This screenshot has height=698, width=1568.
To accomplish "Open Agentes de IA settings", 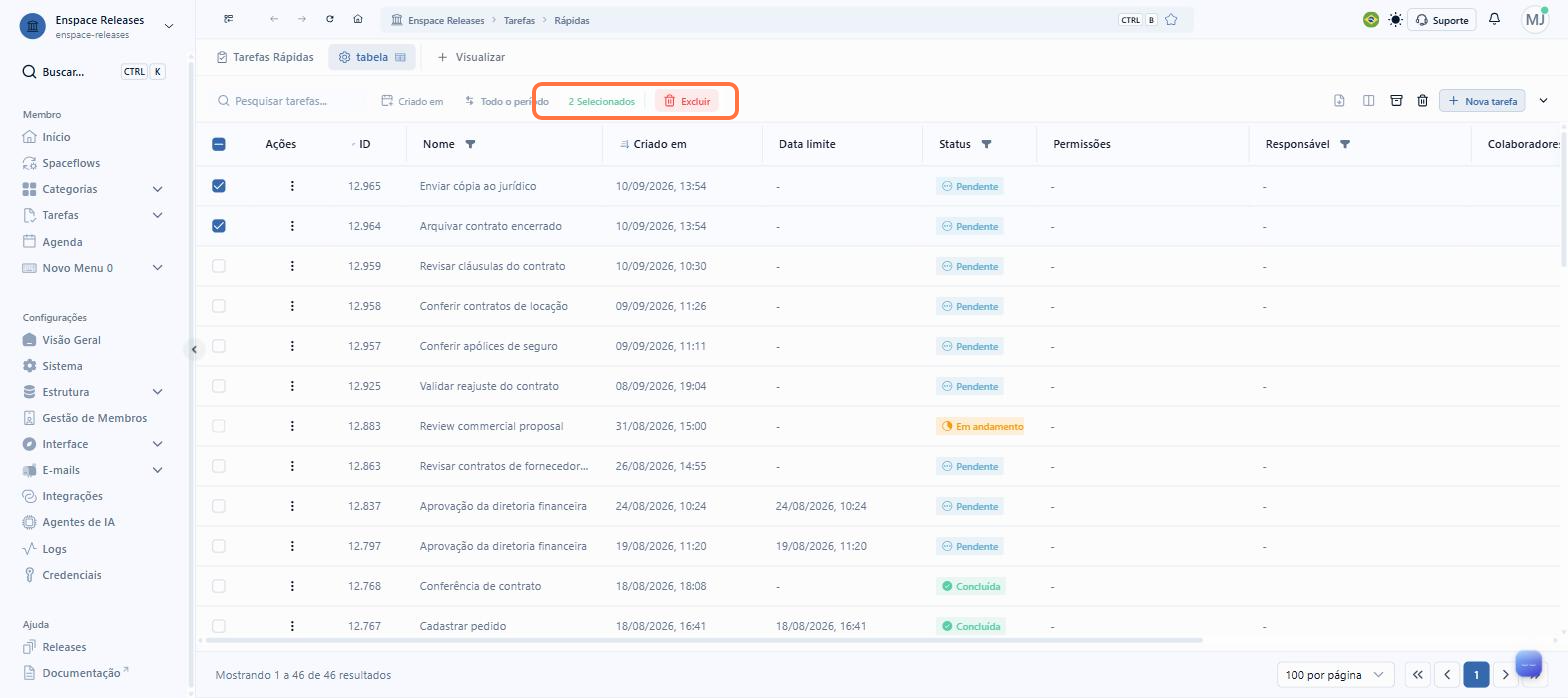I will (x=78, y=522).
